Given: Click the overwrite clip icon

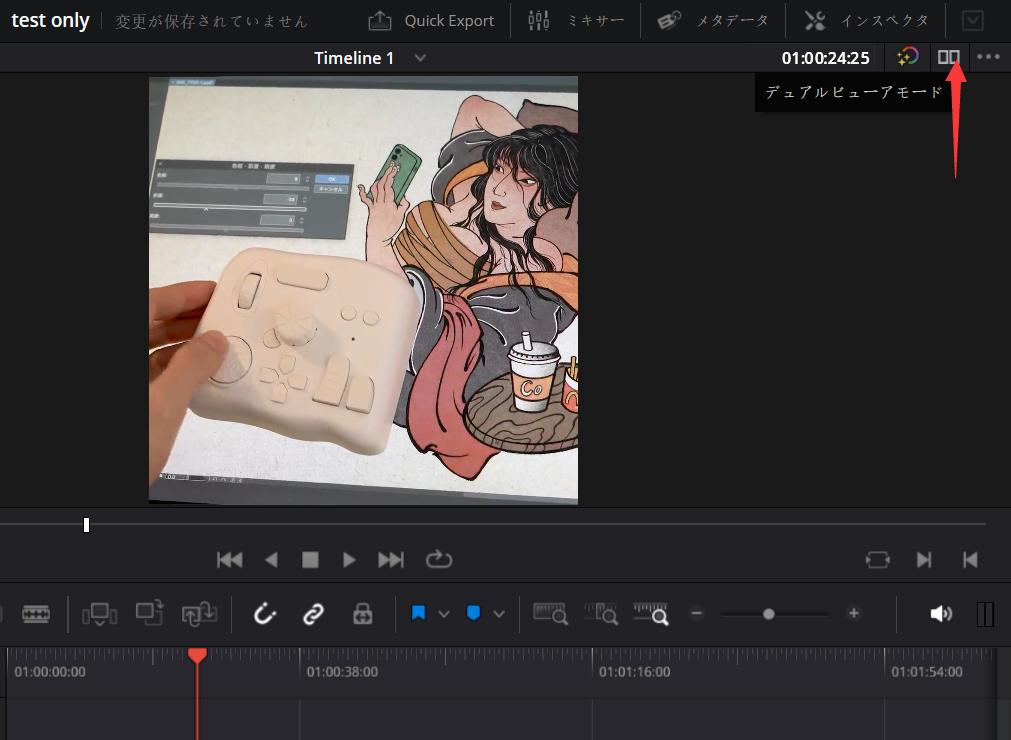Looking at the screenshot, I should click(x=150, y=613).
